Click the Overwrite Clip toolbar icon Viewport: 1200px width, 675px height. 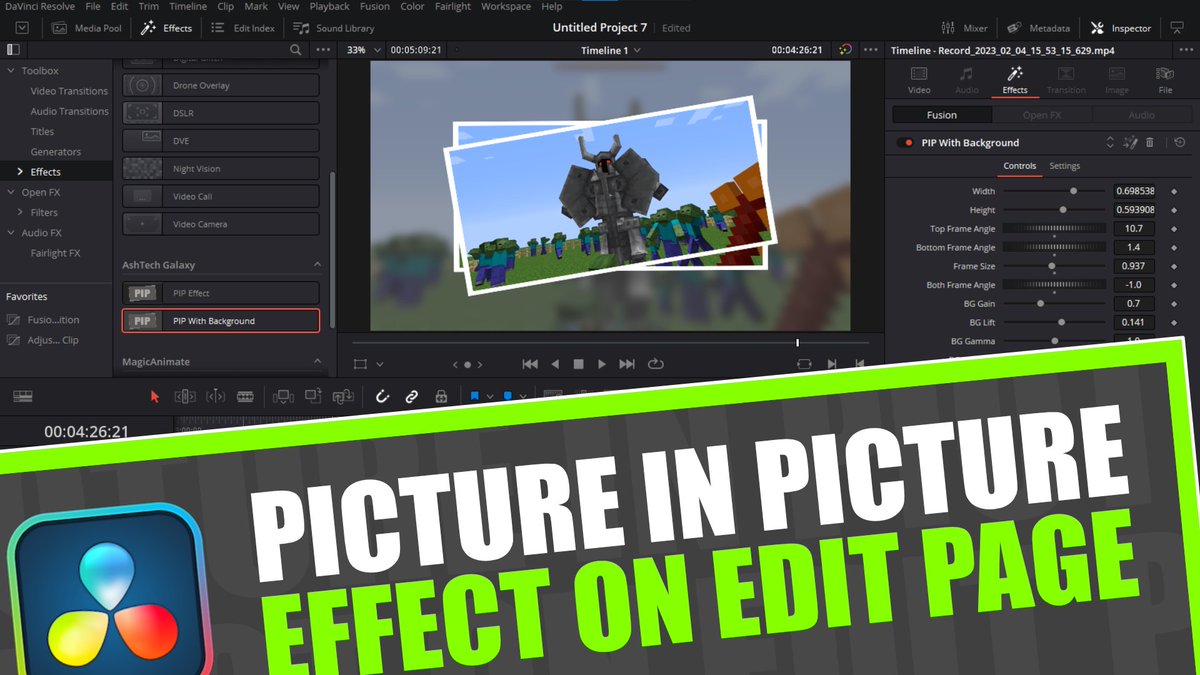coord(313,396)
